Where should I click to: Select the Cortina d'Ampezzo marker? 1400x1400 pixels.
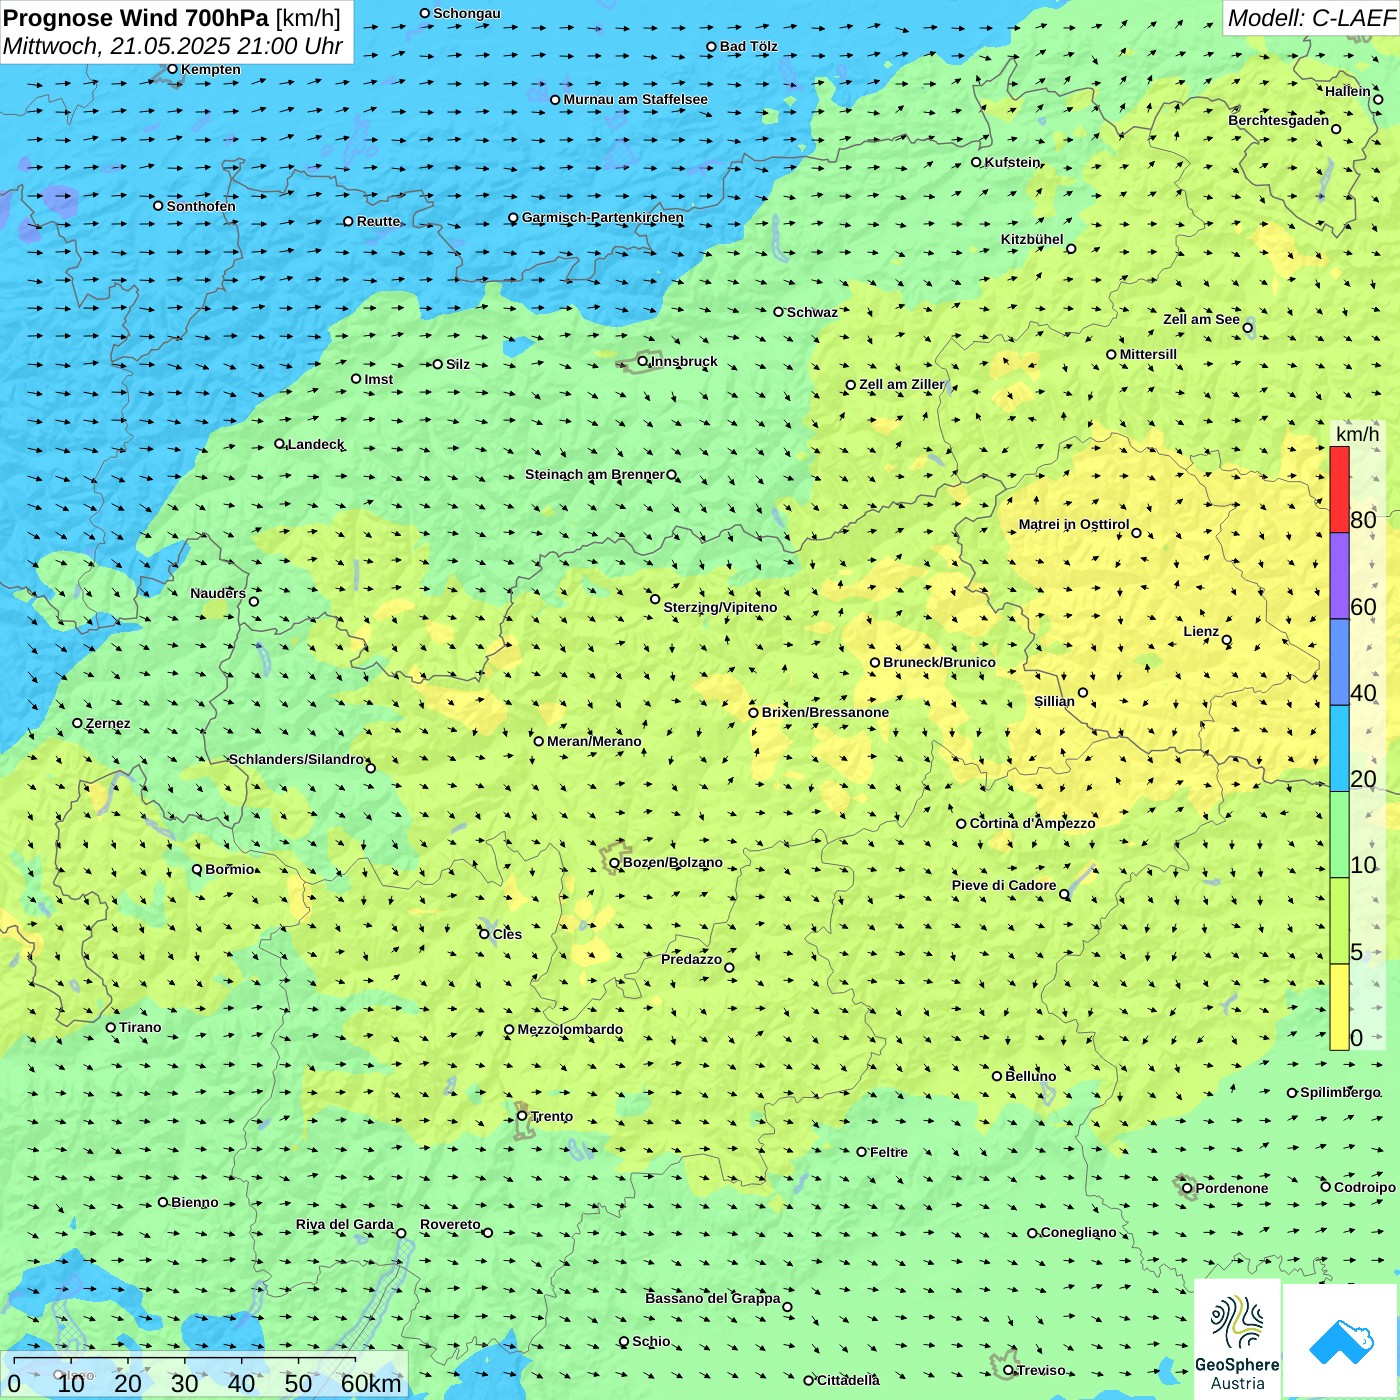pyautogui.click(x=961, y=824)
